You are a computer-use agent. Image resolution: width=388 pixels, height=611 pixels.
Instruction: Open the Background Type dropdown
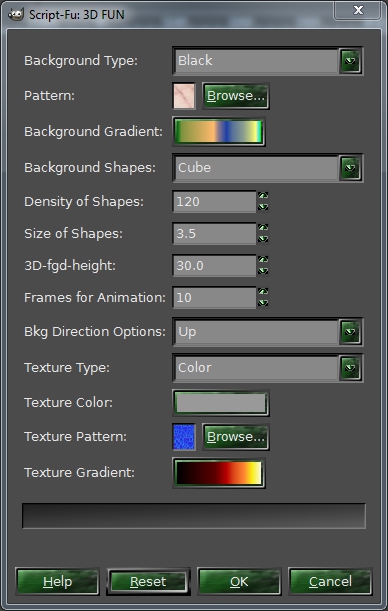pos(268,60)
